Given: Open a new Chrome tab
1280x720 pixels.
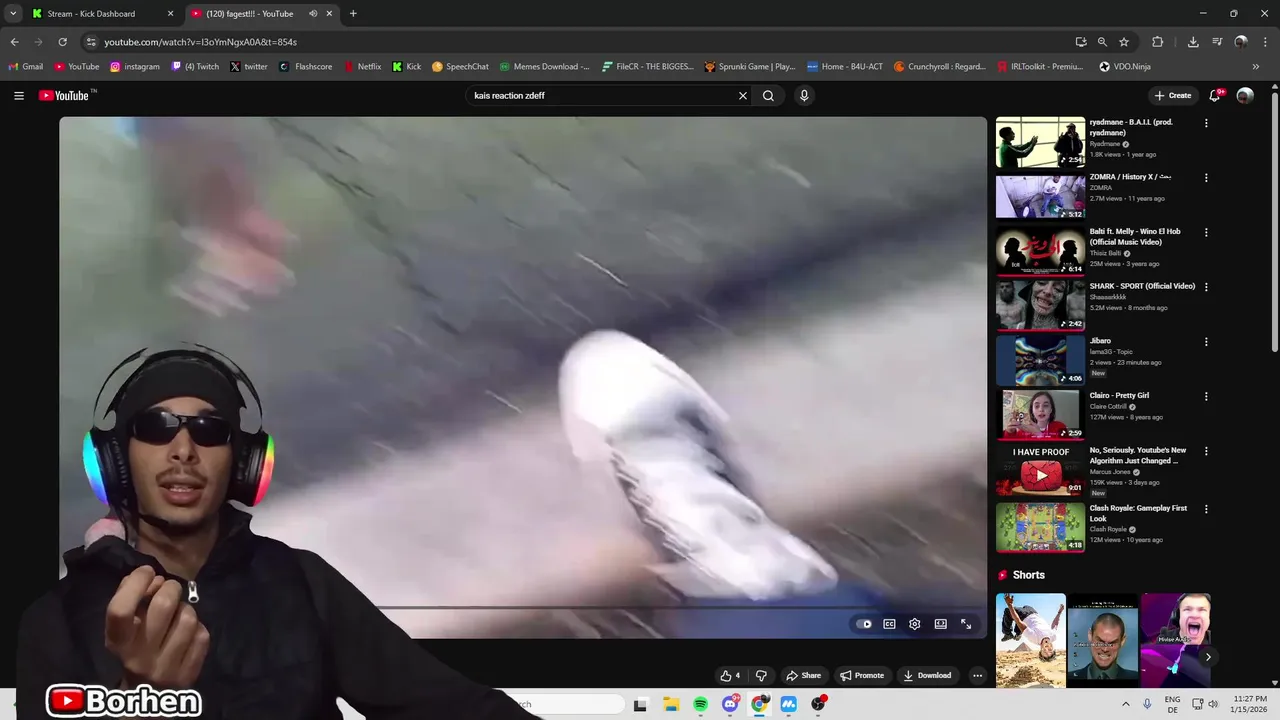Looking at the screenshot, I should coord(353,14).
